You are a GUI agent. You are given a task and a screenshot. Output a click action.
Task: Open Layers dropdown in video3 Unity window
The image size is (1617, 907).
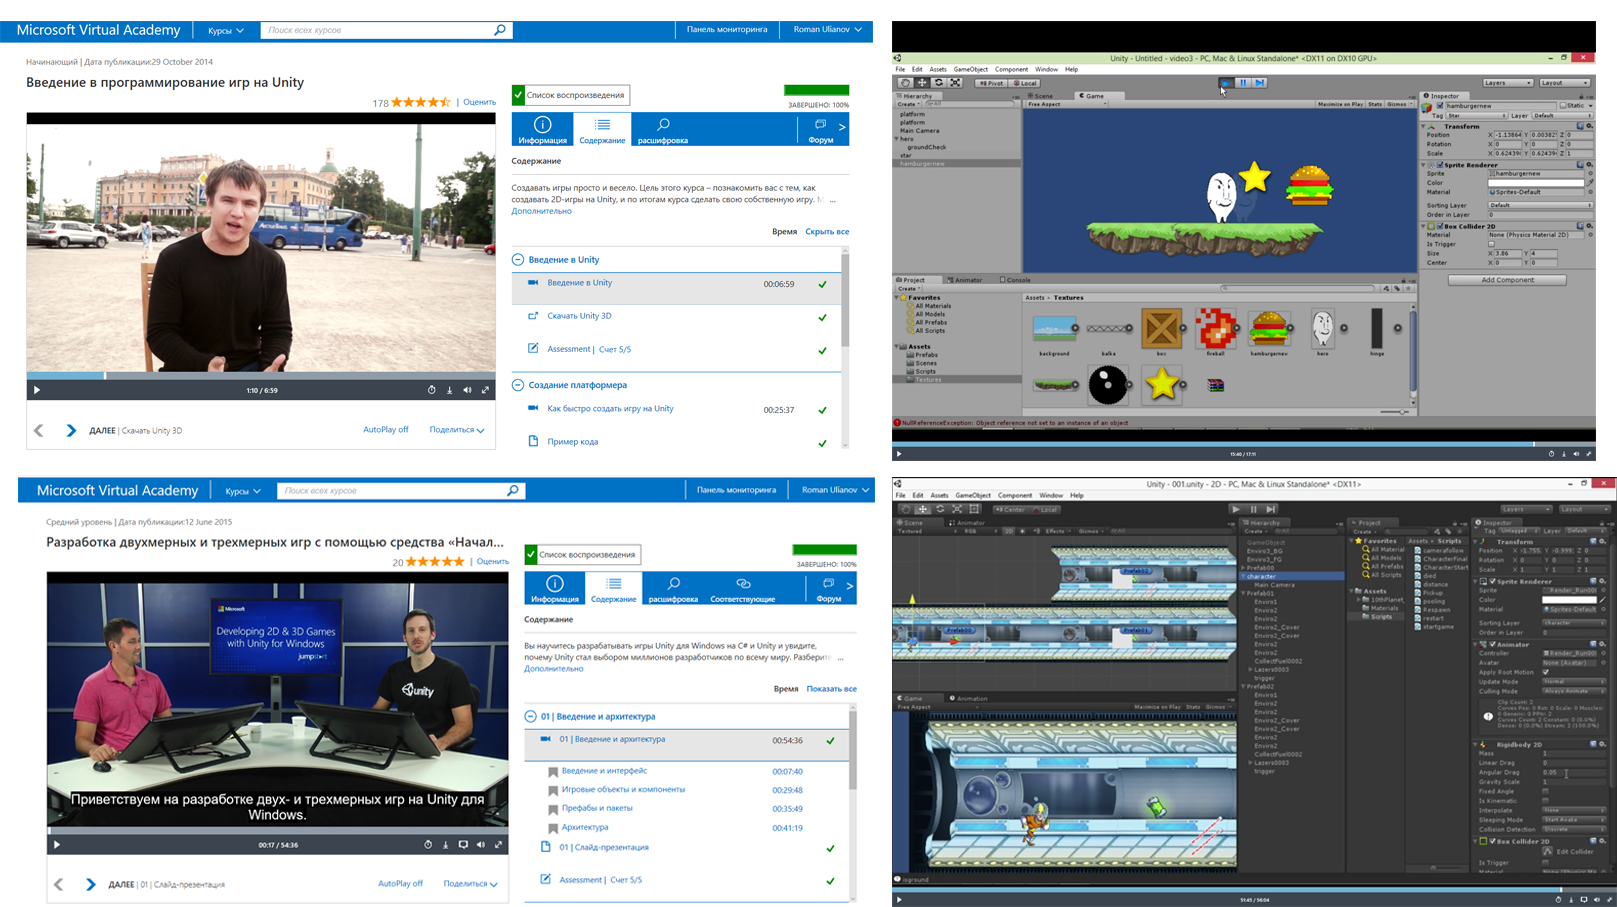click(1507, 83)
